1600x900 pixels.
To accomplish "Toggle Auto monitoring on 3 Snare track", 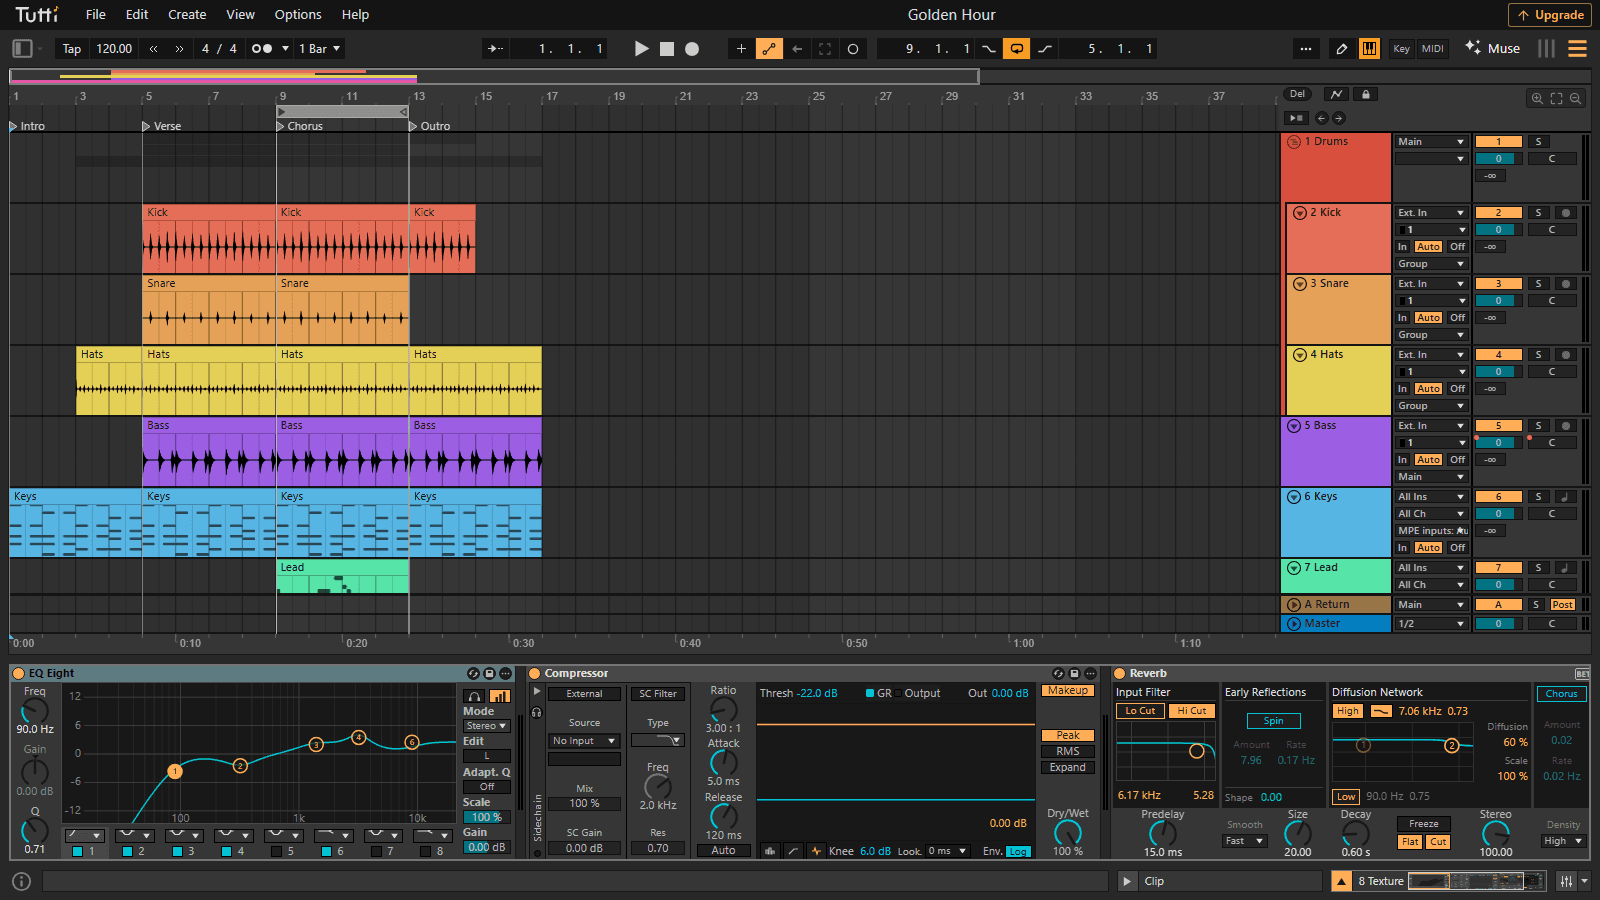I will [1428, 318].
